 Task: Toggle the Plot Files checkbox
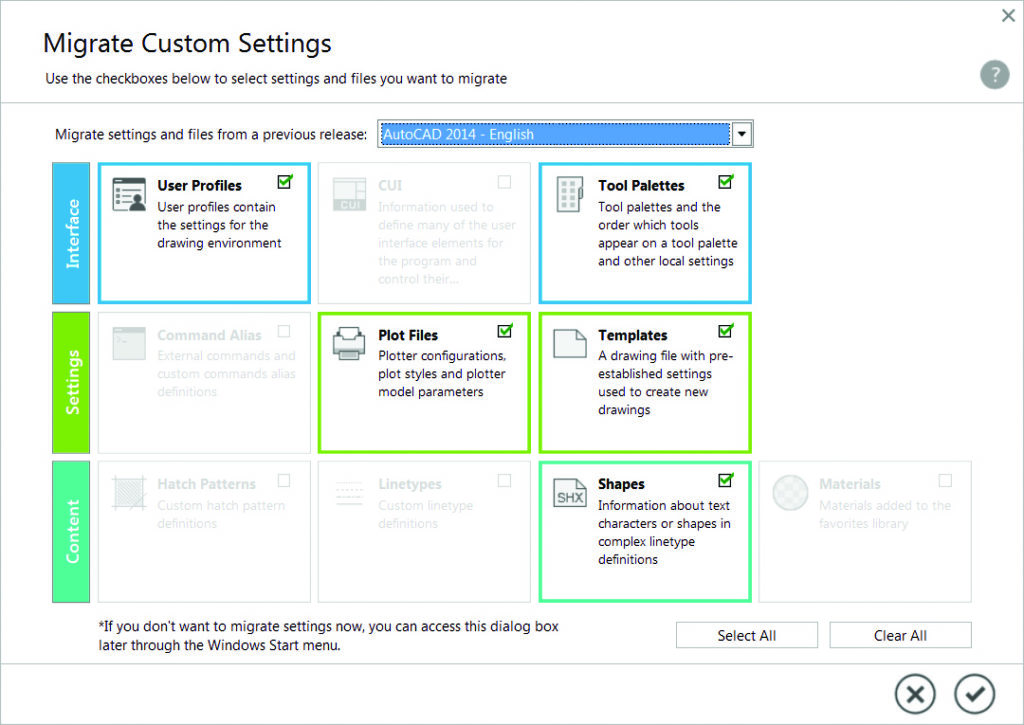[505, 331]
